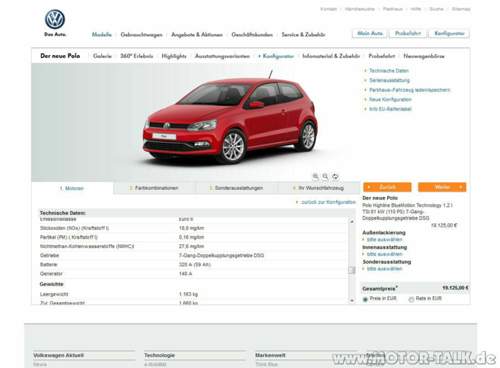Open Händlersuche link in top bar
Viewport: 500px width, 368px height.
(360, 9)
